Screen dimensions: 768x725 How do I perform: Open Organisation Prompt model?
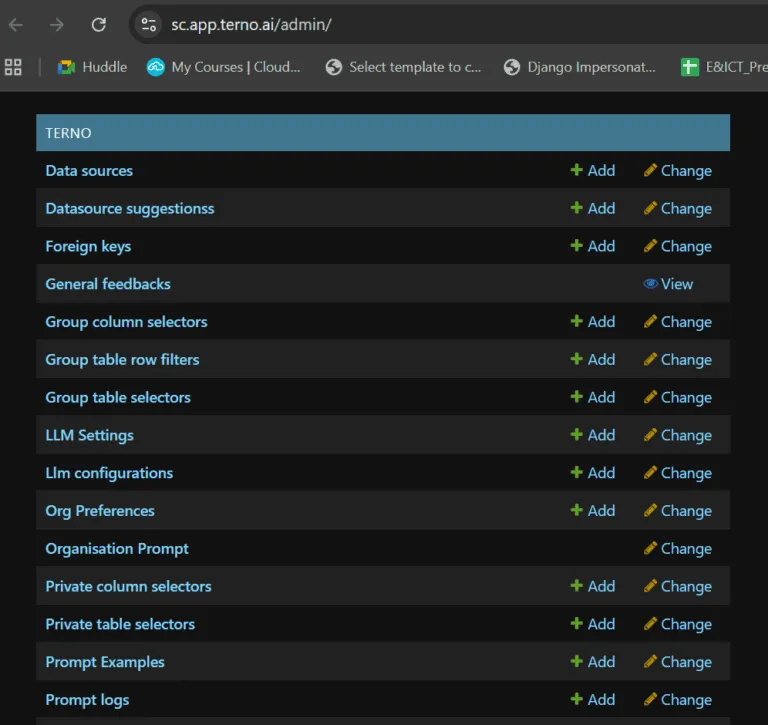pyautogui.click(x=117, y=549)
